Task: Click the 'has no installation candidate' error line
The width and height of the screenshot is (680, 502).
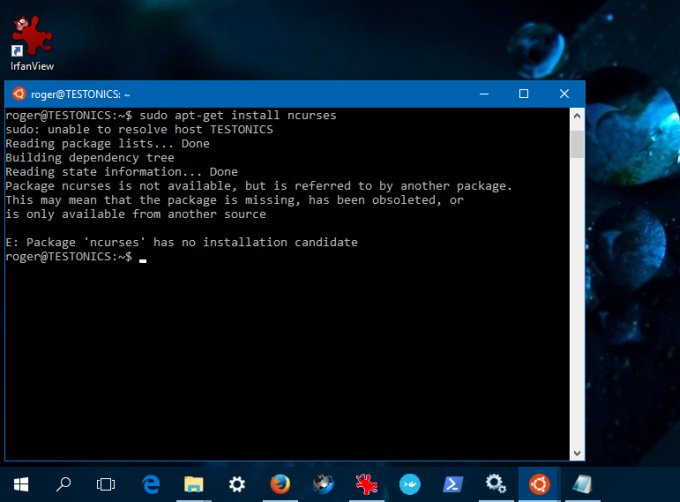Action: pyautogui.click(x=182, y=242)
